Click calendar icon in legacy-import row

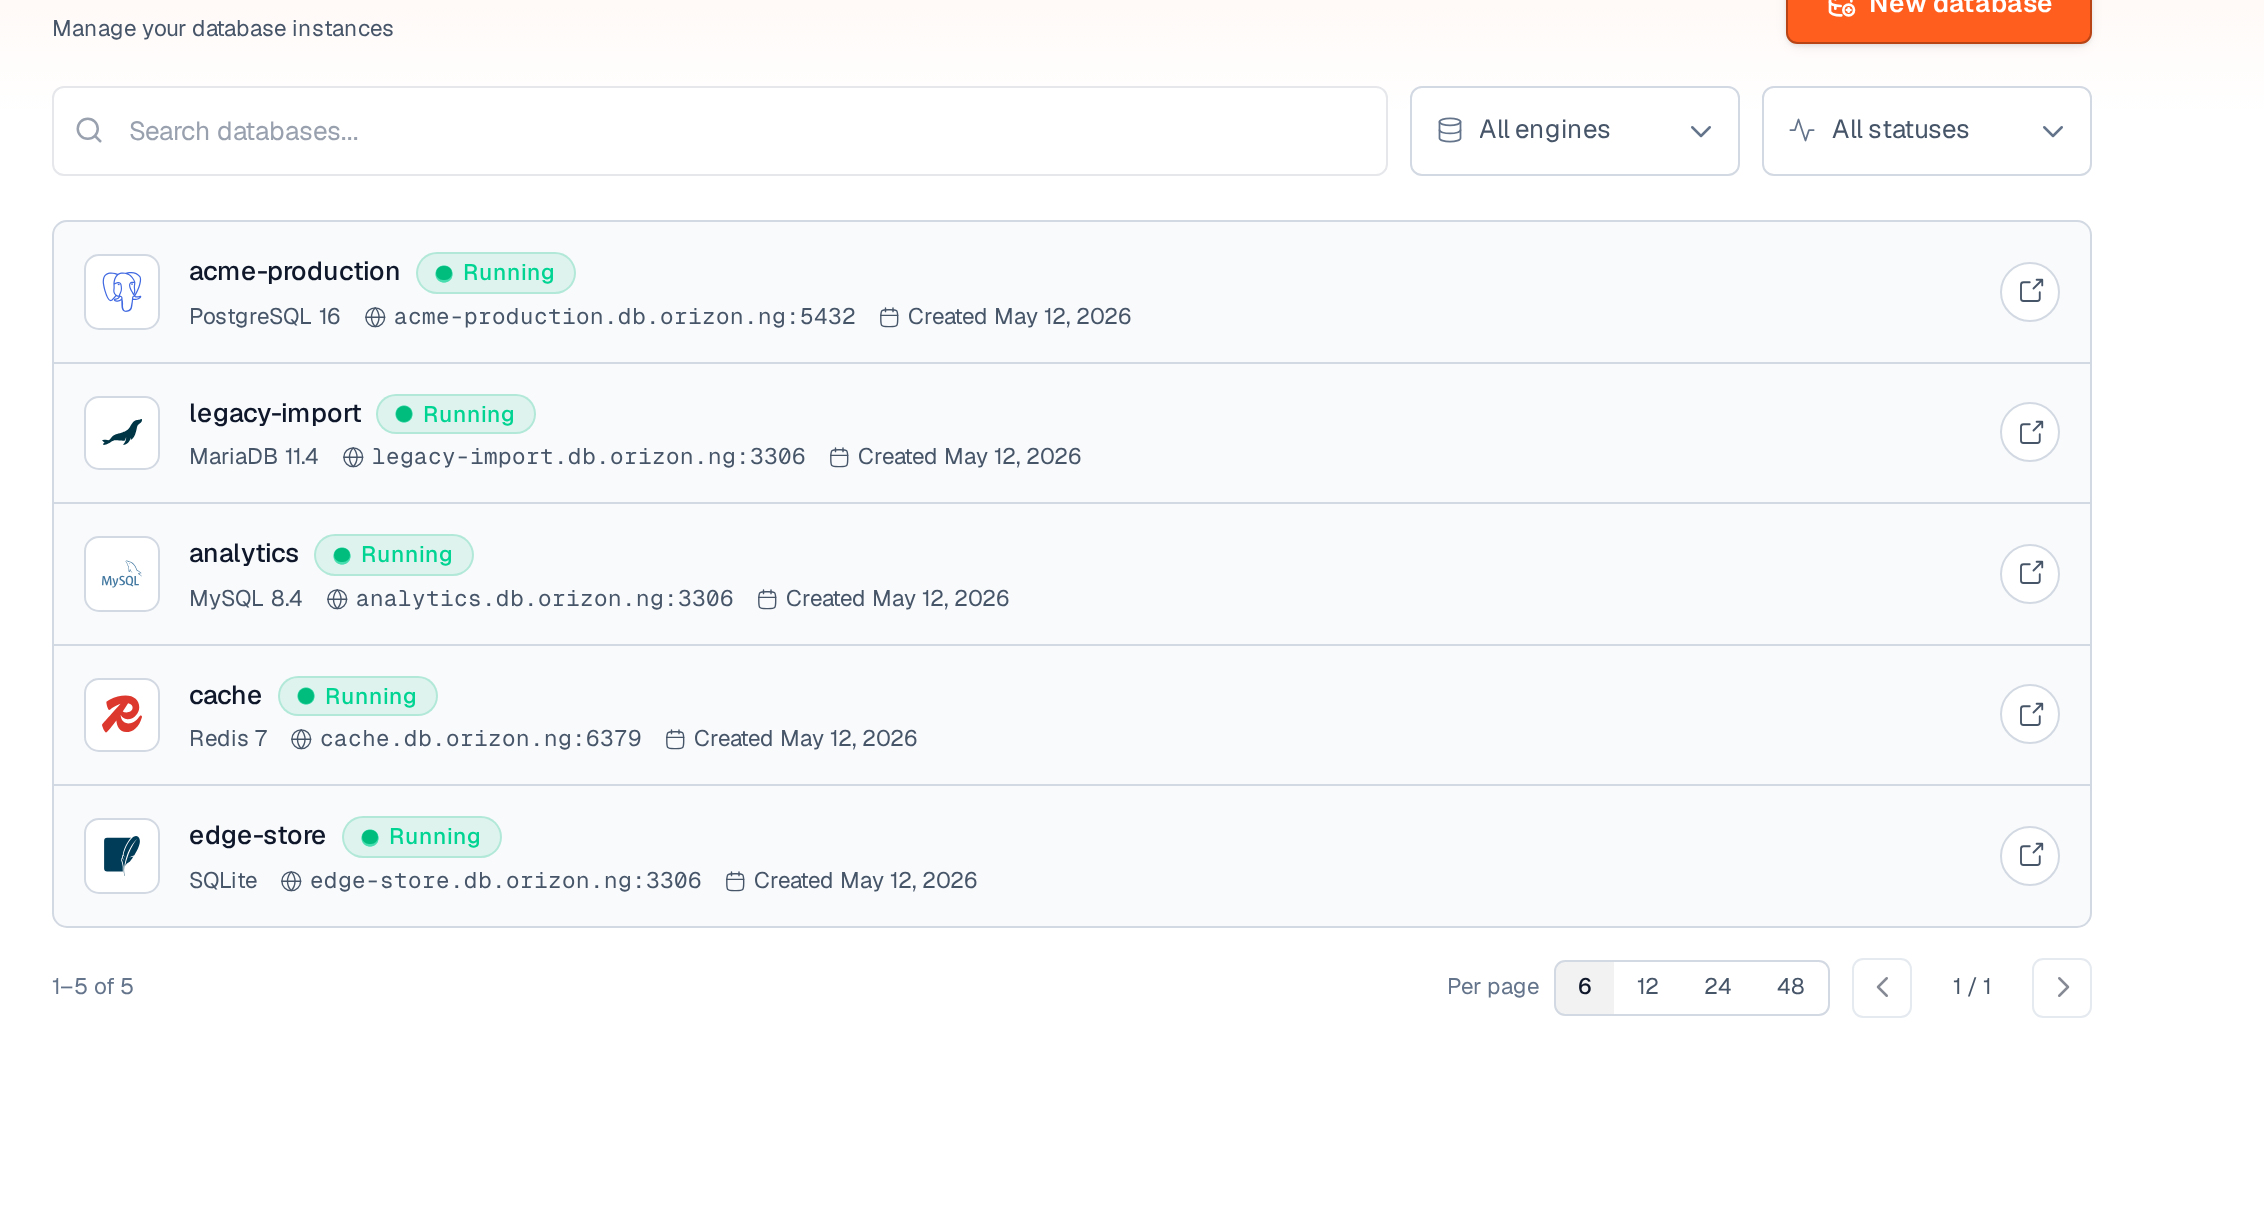pyautogui.click(x=839, y=457)
